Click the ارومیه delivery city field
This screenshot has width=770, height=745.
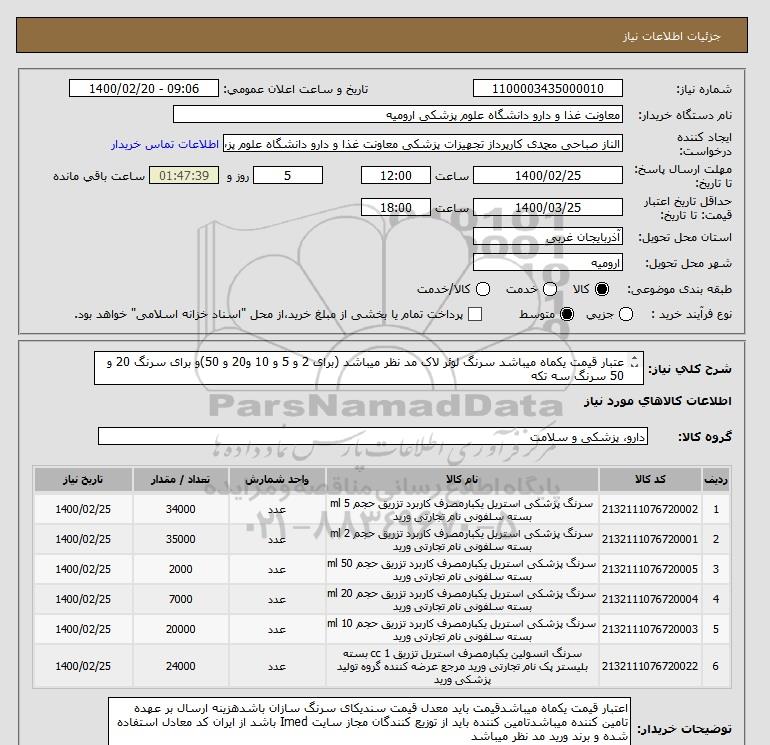tap(546, 264)
